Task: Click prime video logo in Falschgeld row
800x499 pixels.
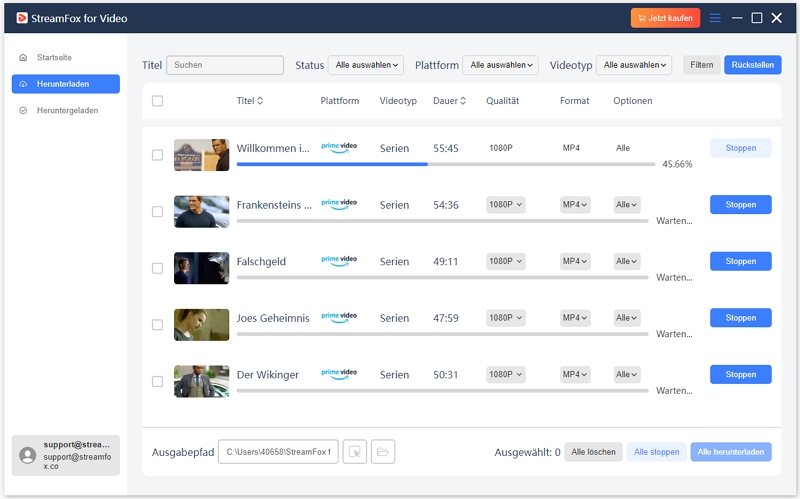Action: click(x=339, y=261)
